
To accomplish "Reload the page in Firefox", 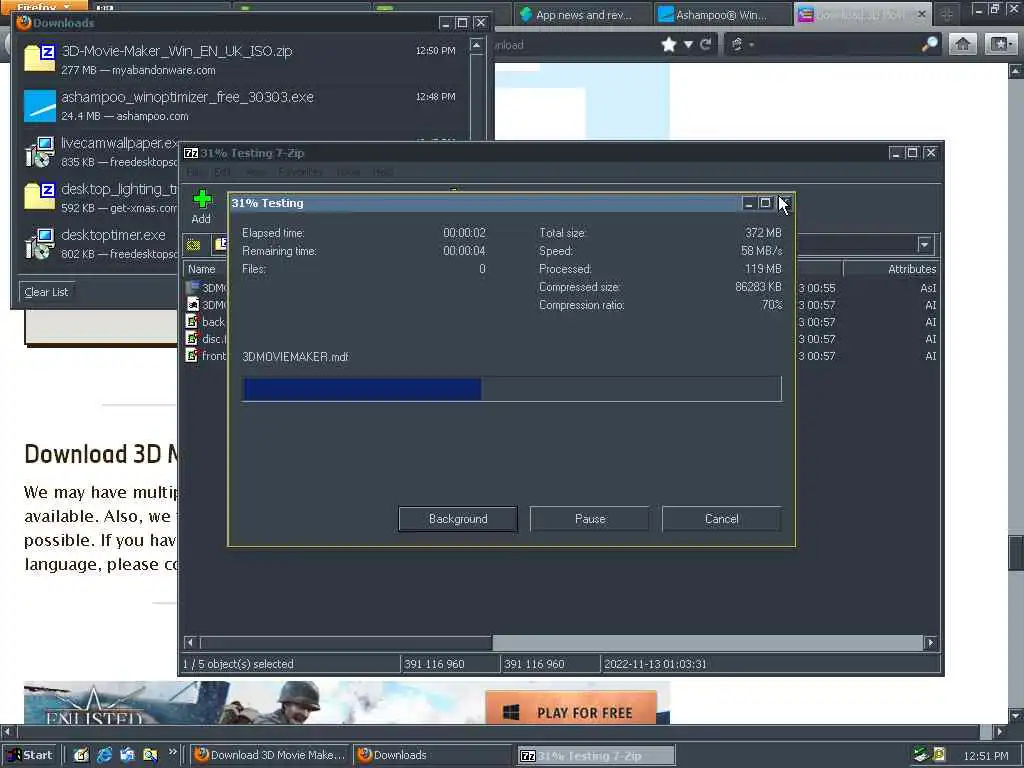I will [x=705, y=44].
